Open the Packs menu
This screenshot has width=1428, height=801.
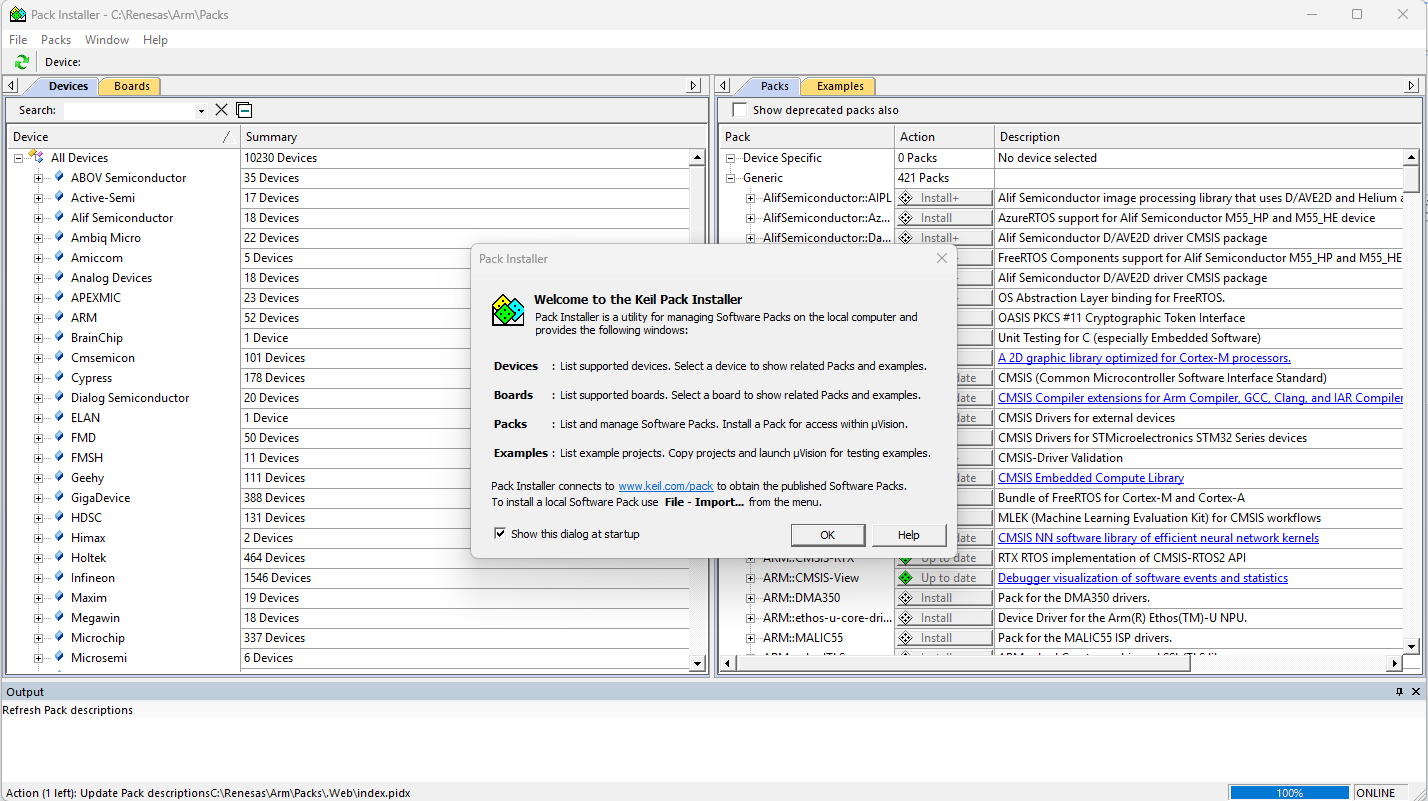tap(56, 40)
